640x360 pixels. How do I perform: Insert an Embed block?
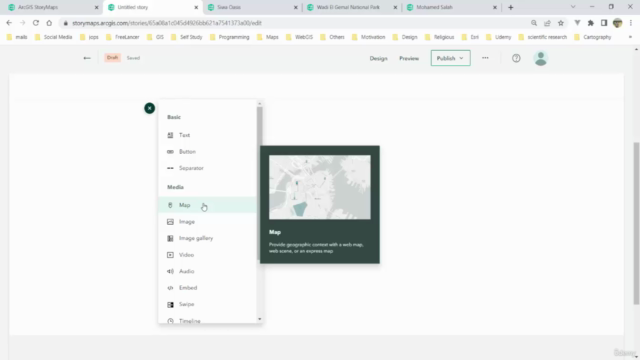(x=207, y=288)
